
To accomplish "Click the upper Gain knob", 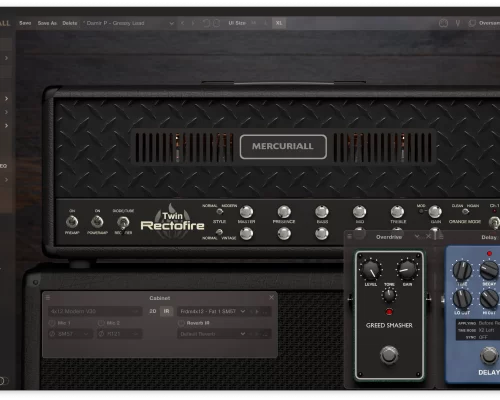I will tap(435, 212).
